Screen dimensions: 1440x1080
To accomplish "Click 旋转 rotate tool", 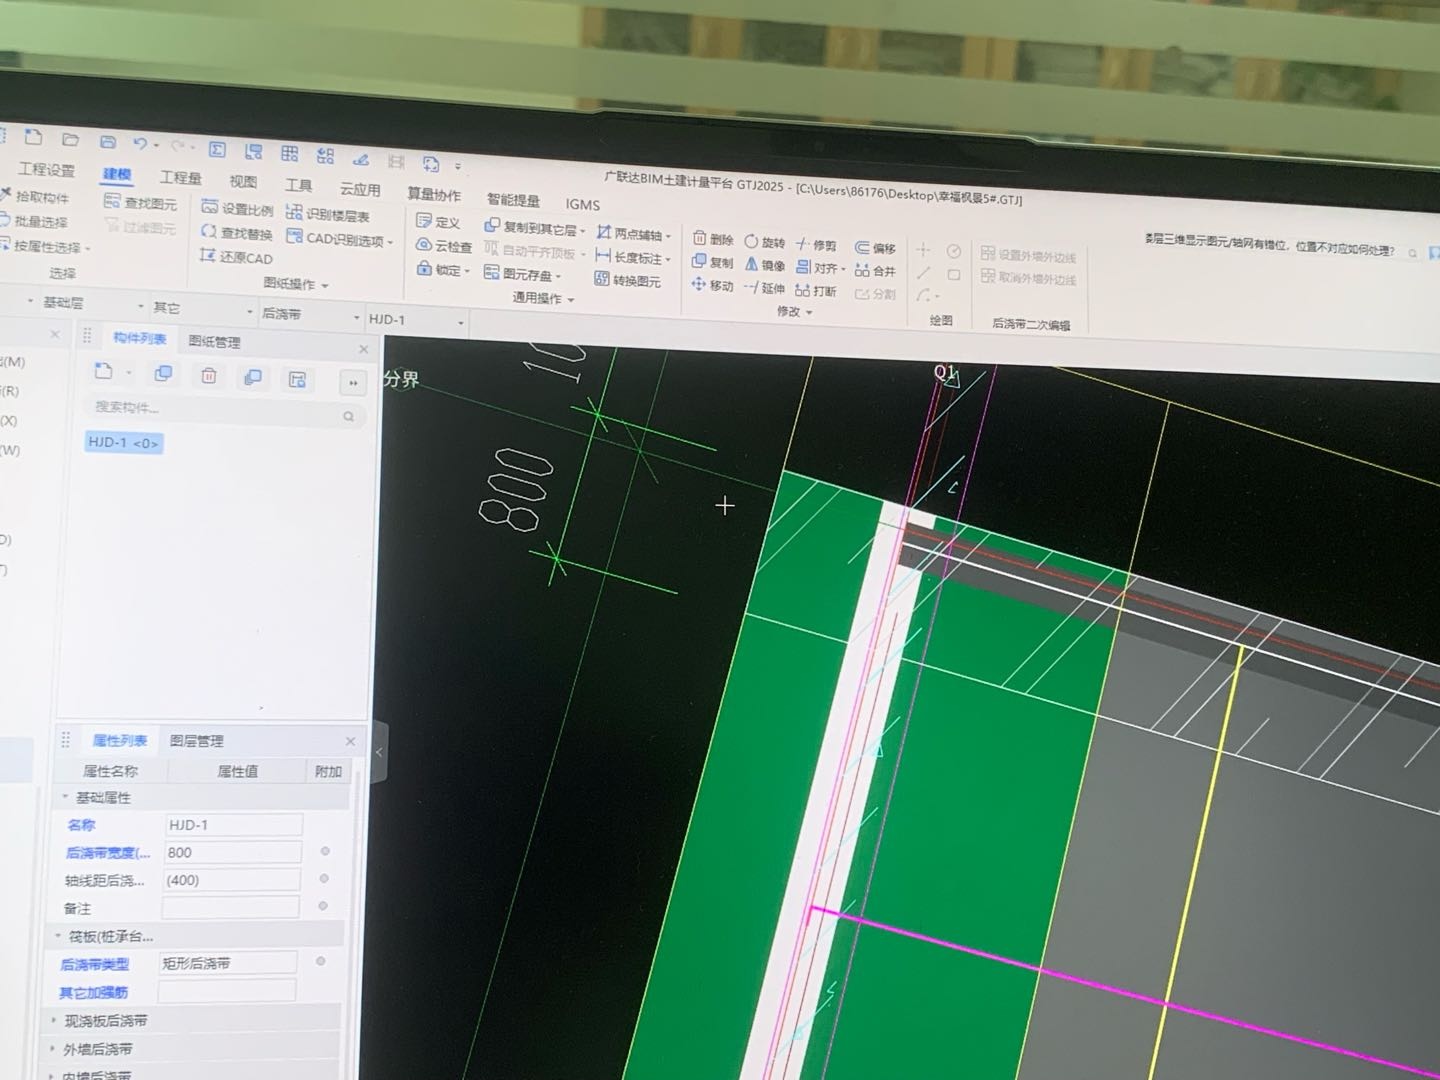I will pyautogui.click(x=765, y=242).
